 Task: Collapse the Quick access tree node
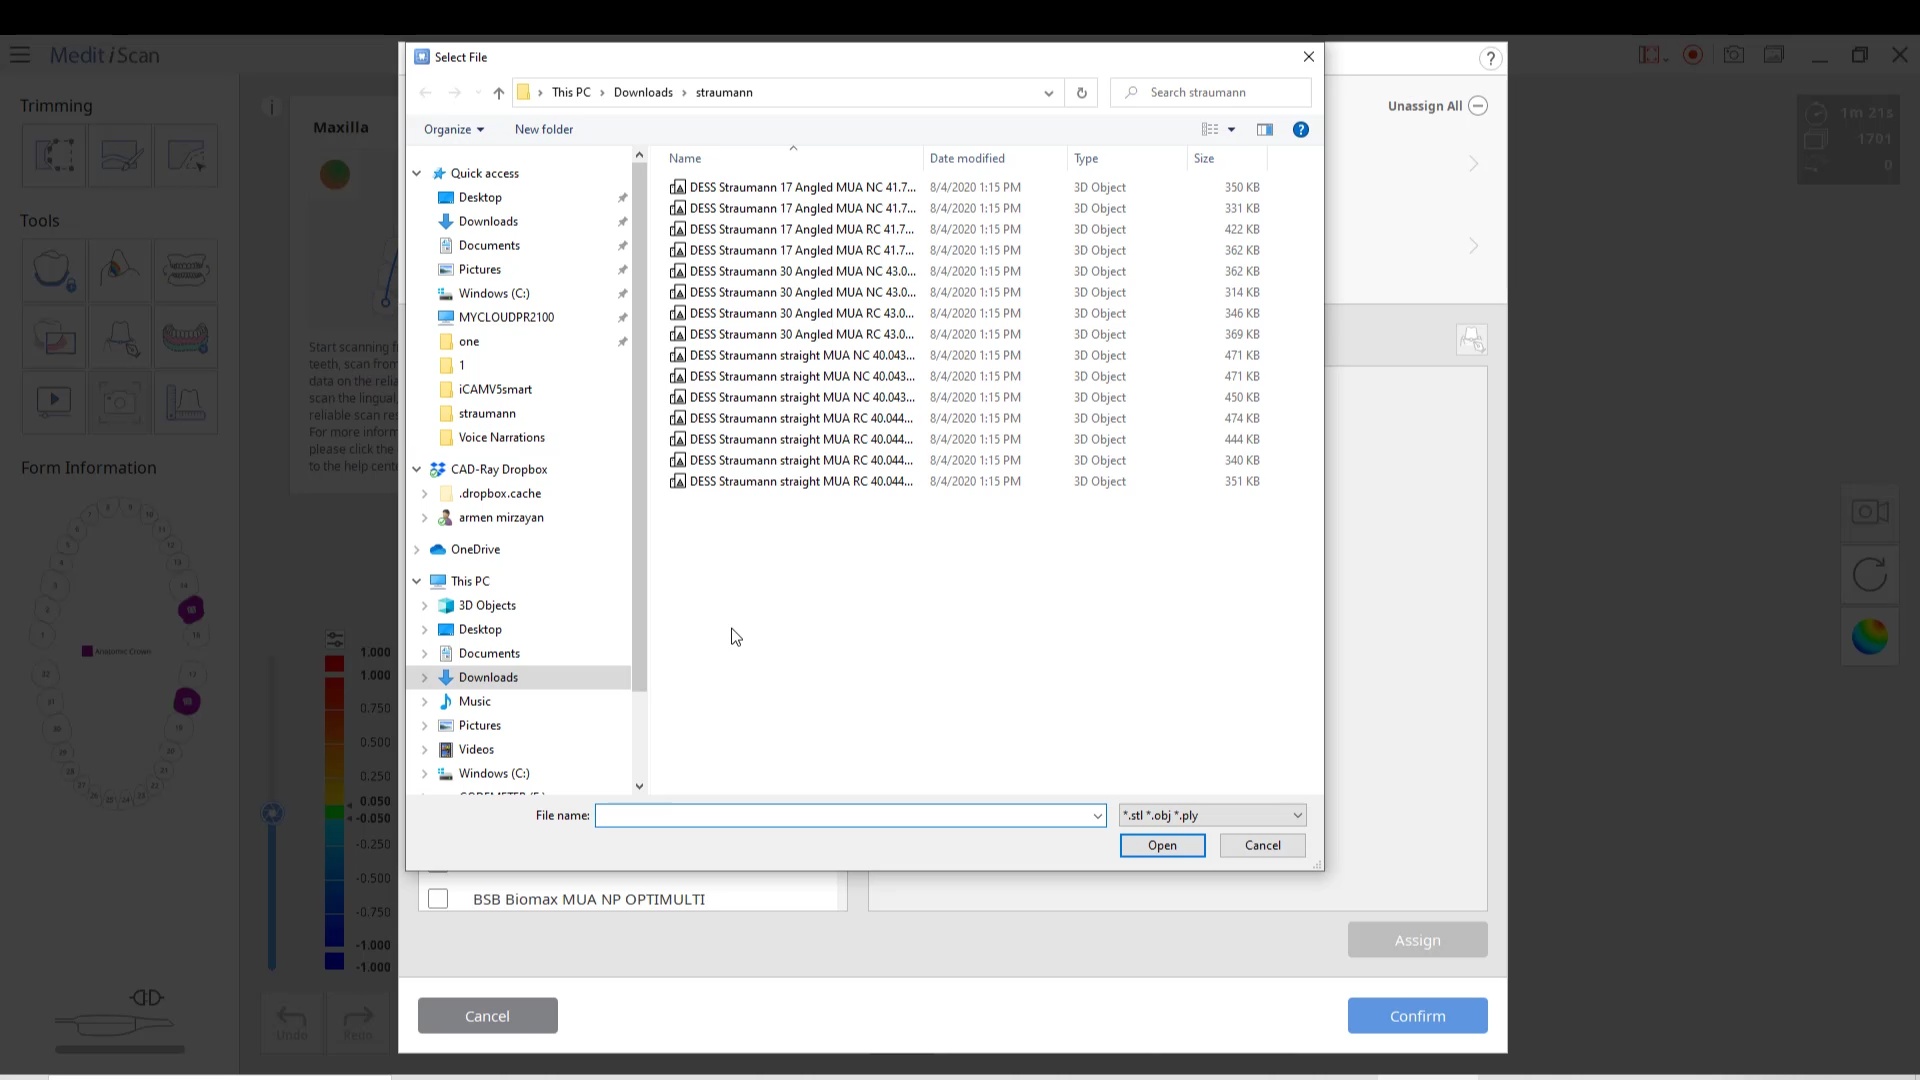[x=417, y=173]
